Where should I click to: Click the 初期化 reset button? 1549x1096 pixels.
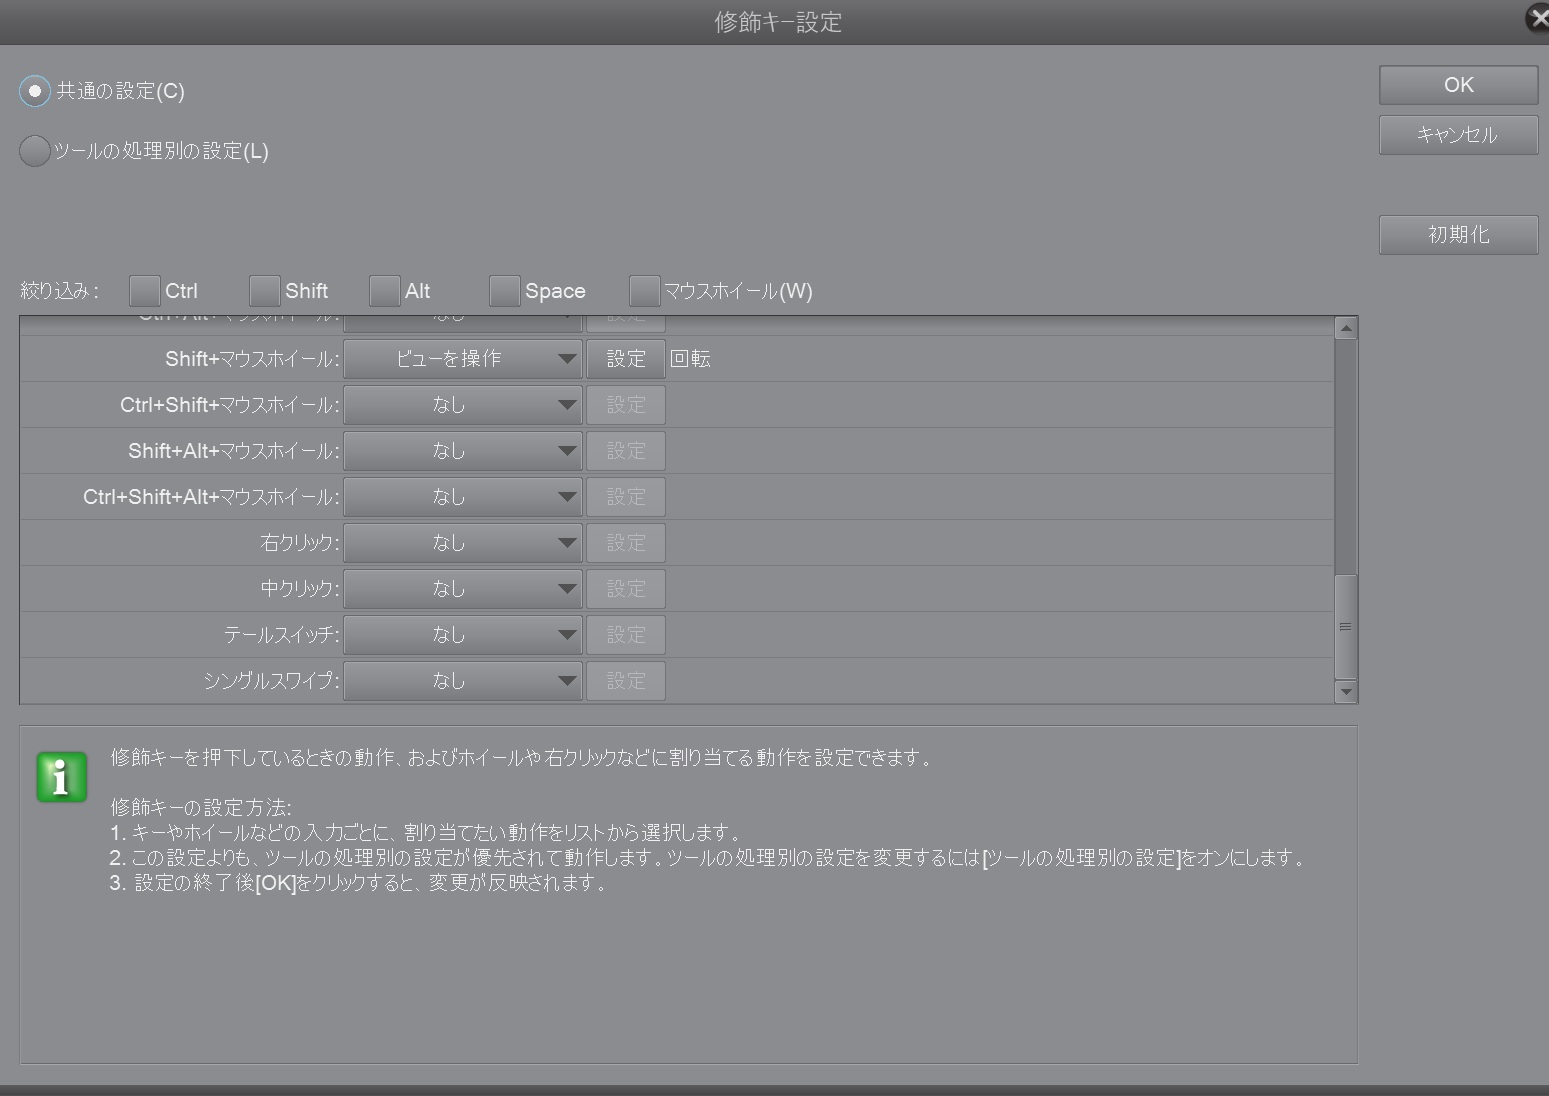click(x=1459, y=235)
